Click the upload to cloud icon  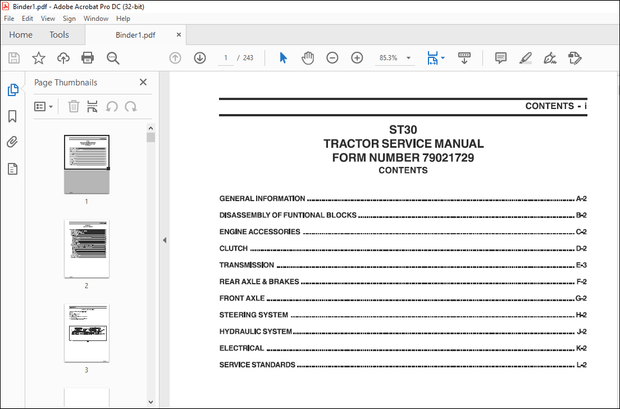tap(63, 58)
